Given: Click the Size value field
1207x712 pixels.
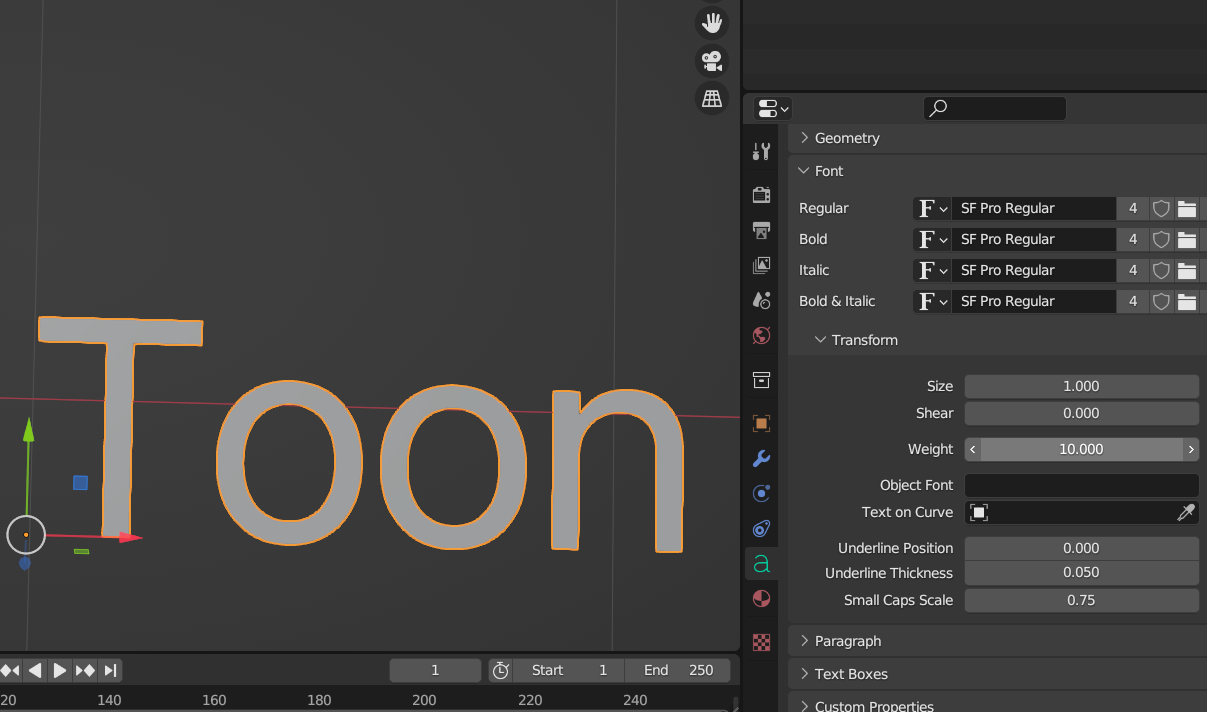Looking at the screenshot, I should [x=1081, y=386].
